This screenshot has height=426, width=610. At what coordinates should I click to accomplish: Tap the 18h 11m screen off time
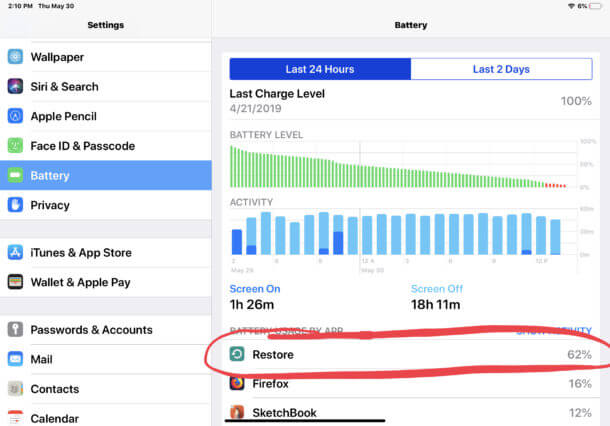[436, 305]
